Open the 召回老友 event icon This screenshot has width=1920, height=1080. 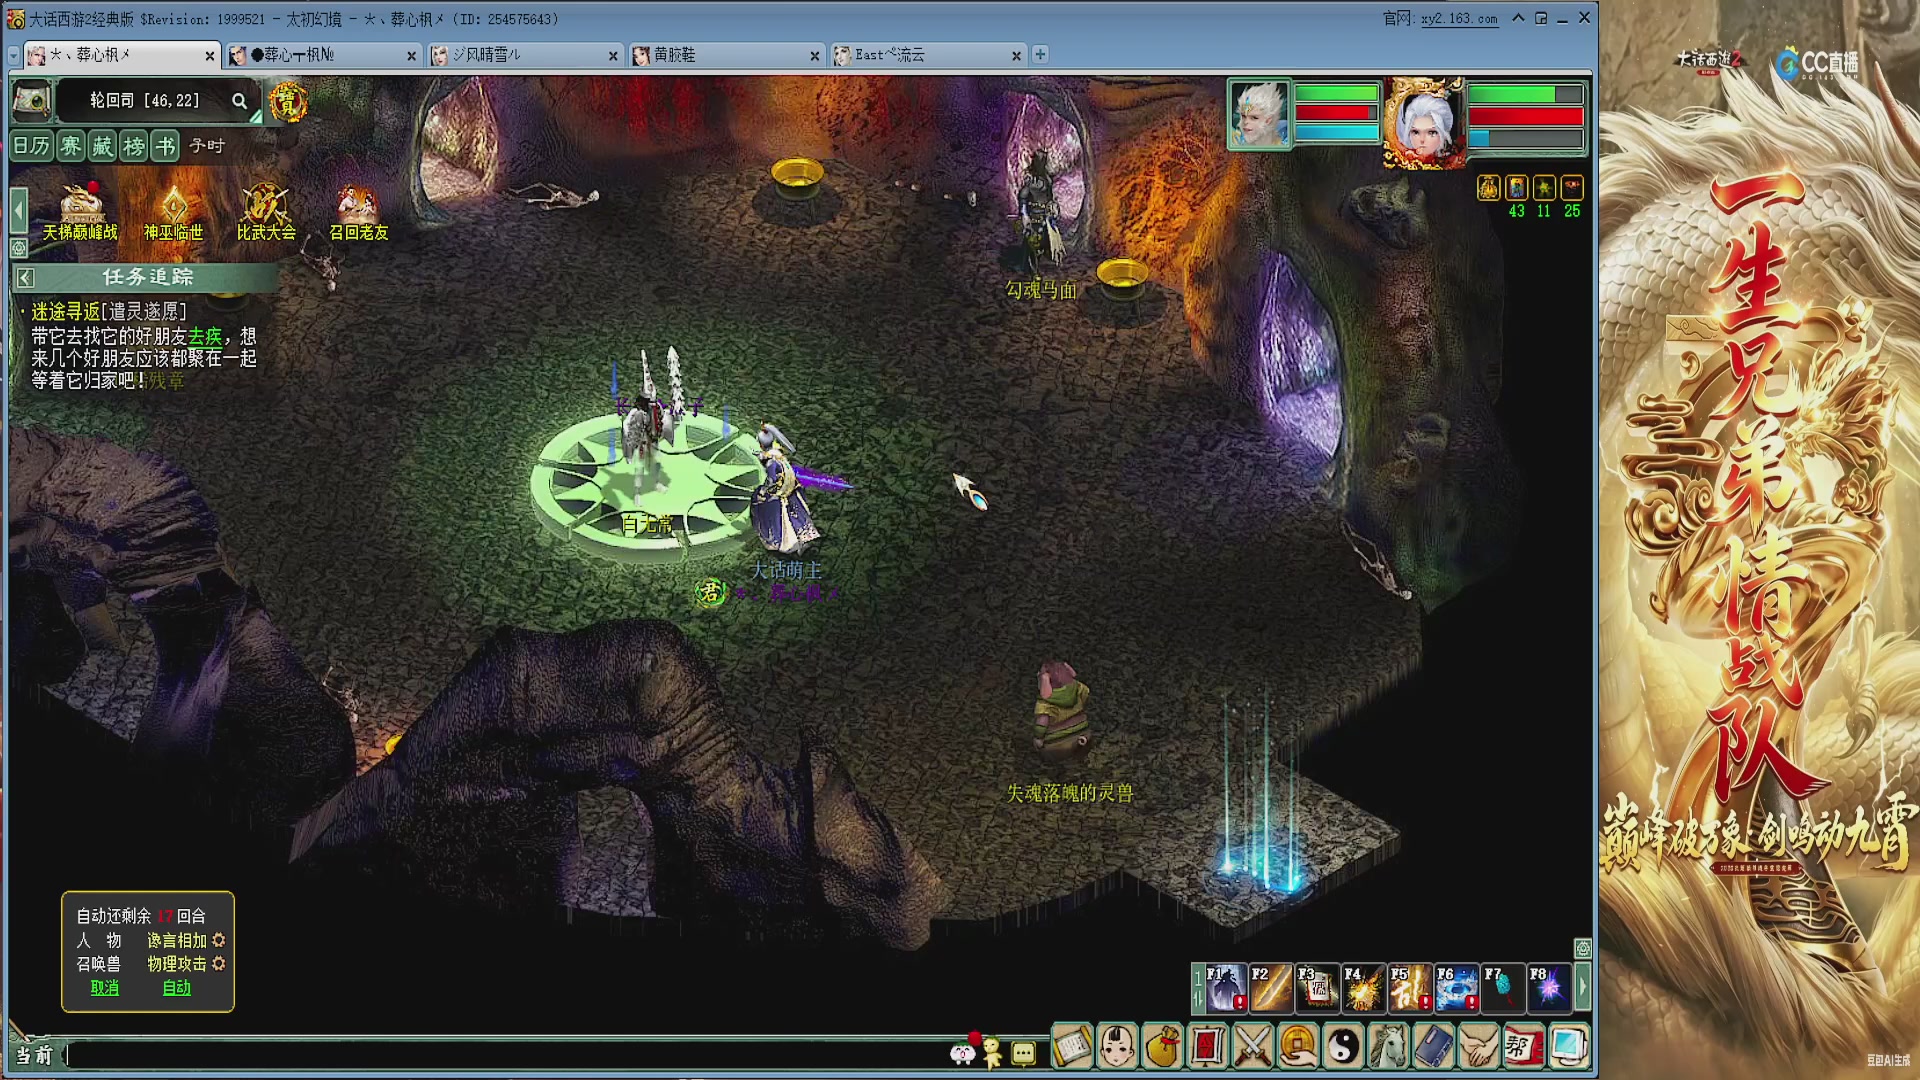(x=358, y=212)
